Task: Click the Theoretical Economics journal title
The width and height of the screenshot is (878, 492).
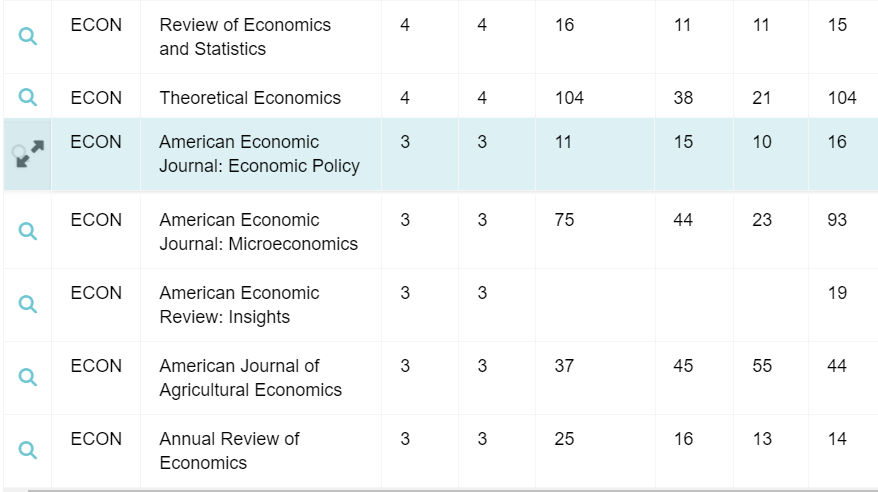Action: pyautogui.click(x=250, y=98)
